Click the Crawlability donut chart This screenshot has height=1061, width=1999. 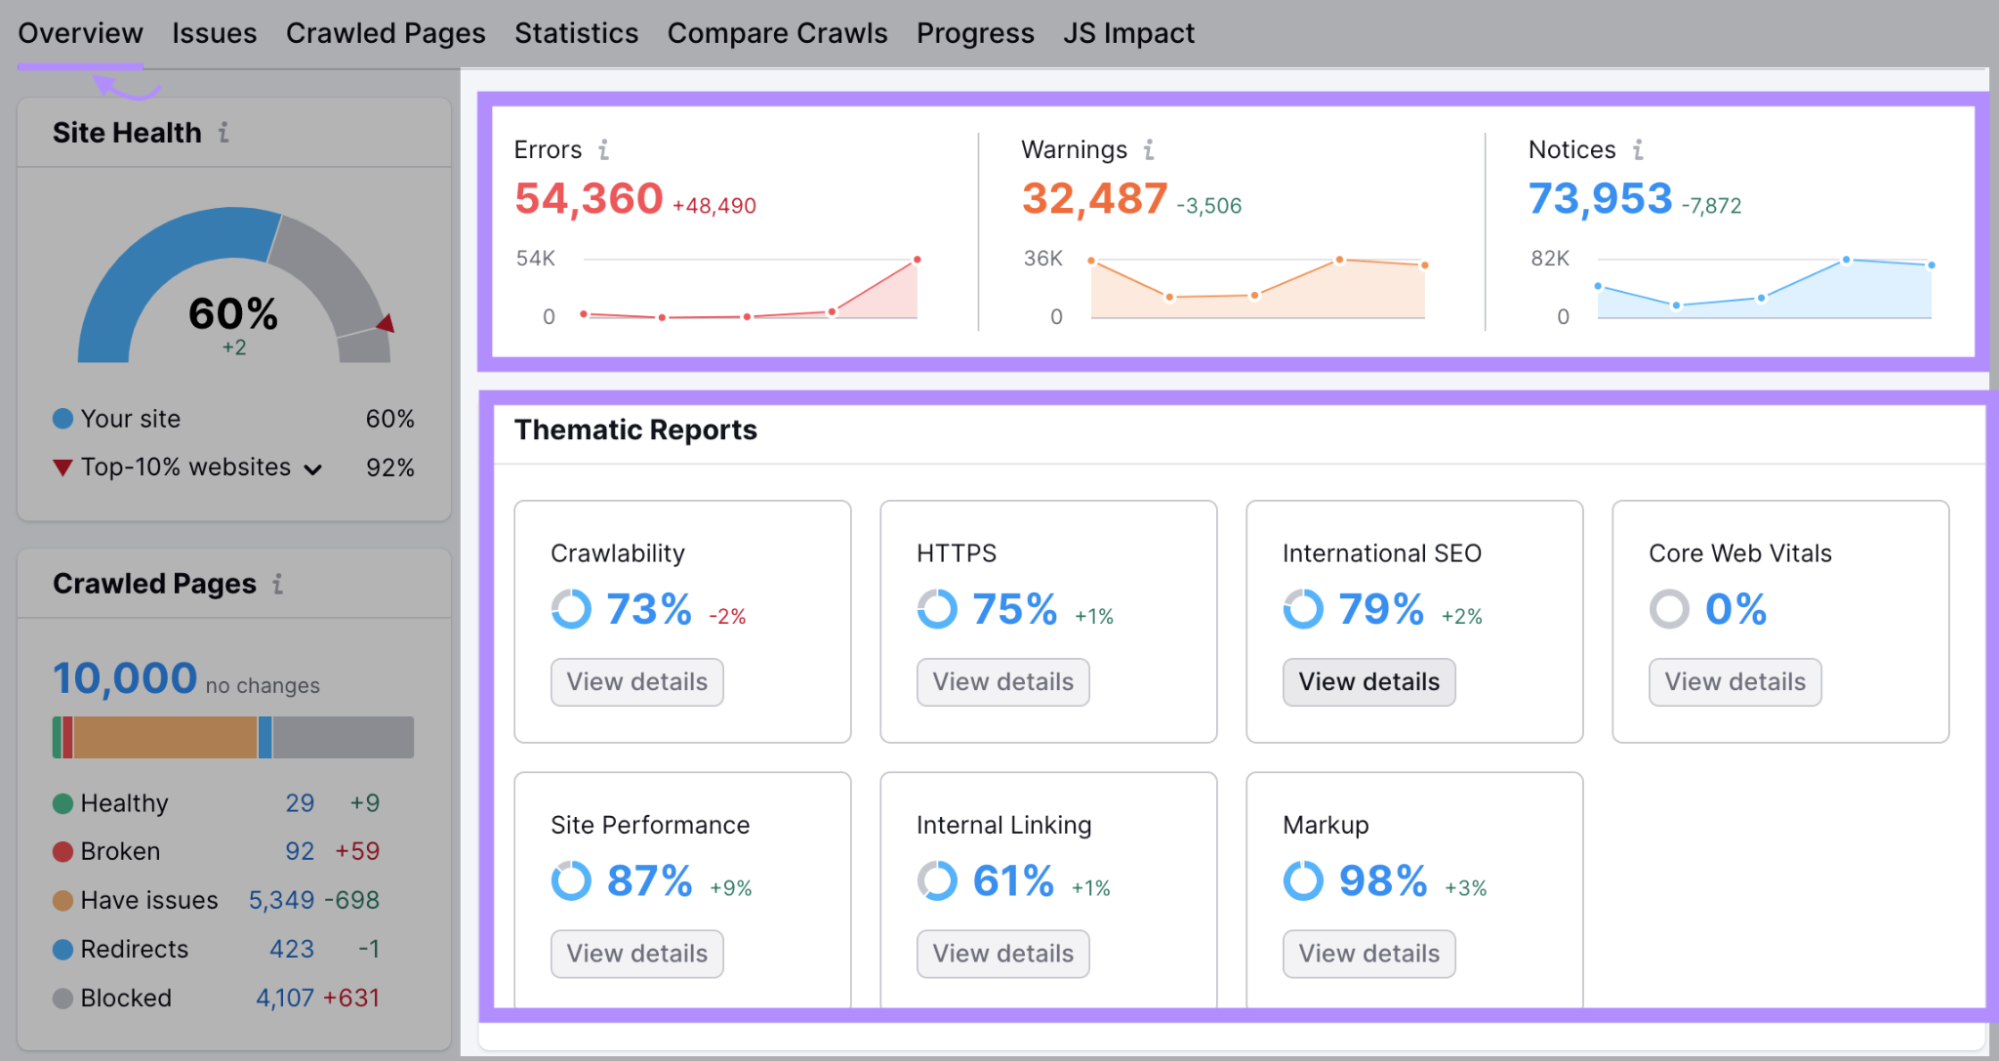pyautogui.click(x=570, y=608)
